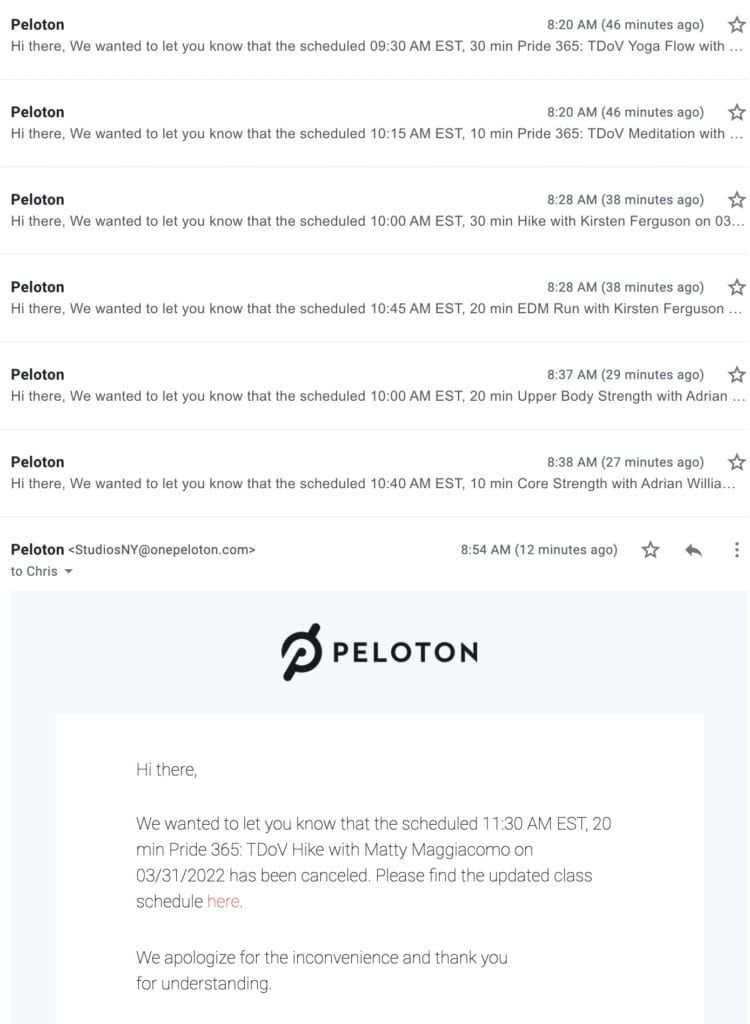Star the Upper Body Strength email
This screenshot has height=1024, width=750.
coord(736,375)
